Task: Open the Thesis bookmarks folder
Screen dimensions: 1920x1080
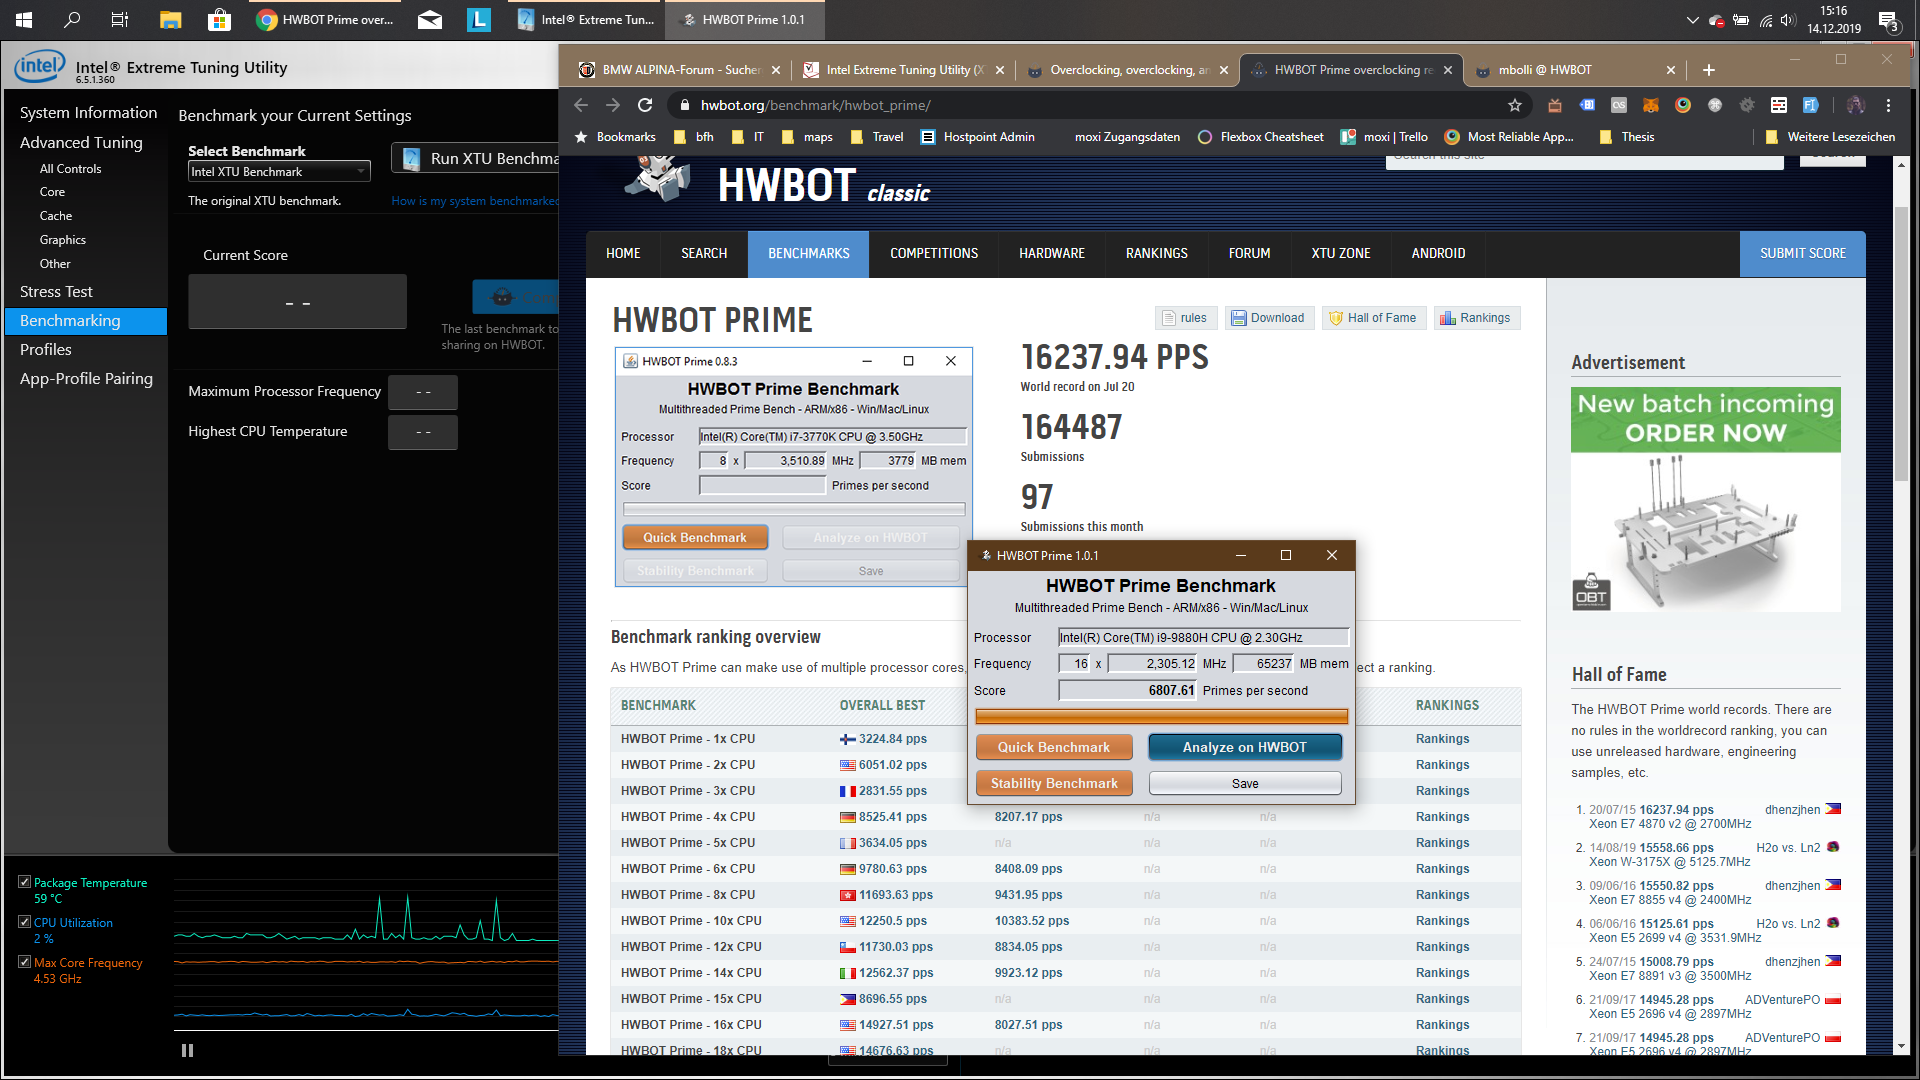Action: tap(1627, 137)
